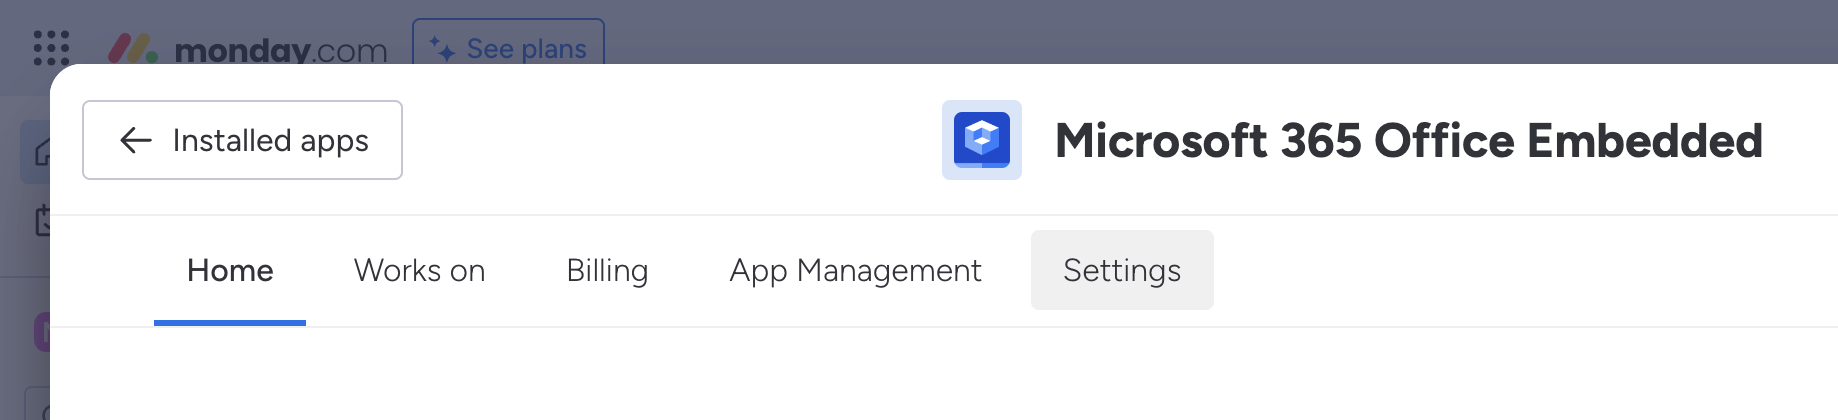
Task: Click the back arrow beside Installed apps
Action: (136, 141)
